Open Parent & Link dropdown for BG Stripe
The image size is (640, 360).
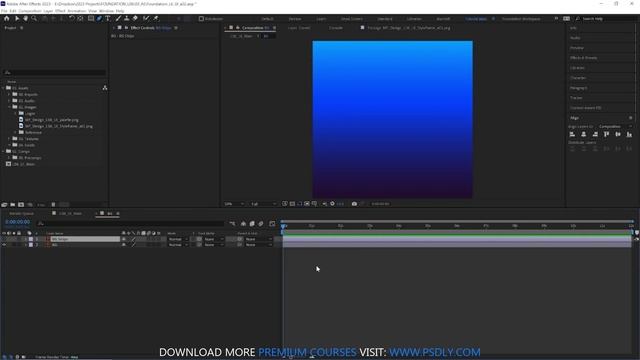point(258,239)
